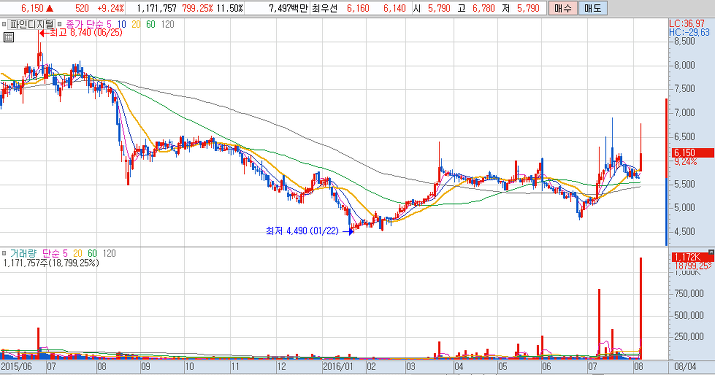
Task: Select the price 120-day moving average legend
Action: (x=168, y=24)
